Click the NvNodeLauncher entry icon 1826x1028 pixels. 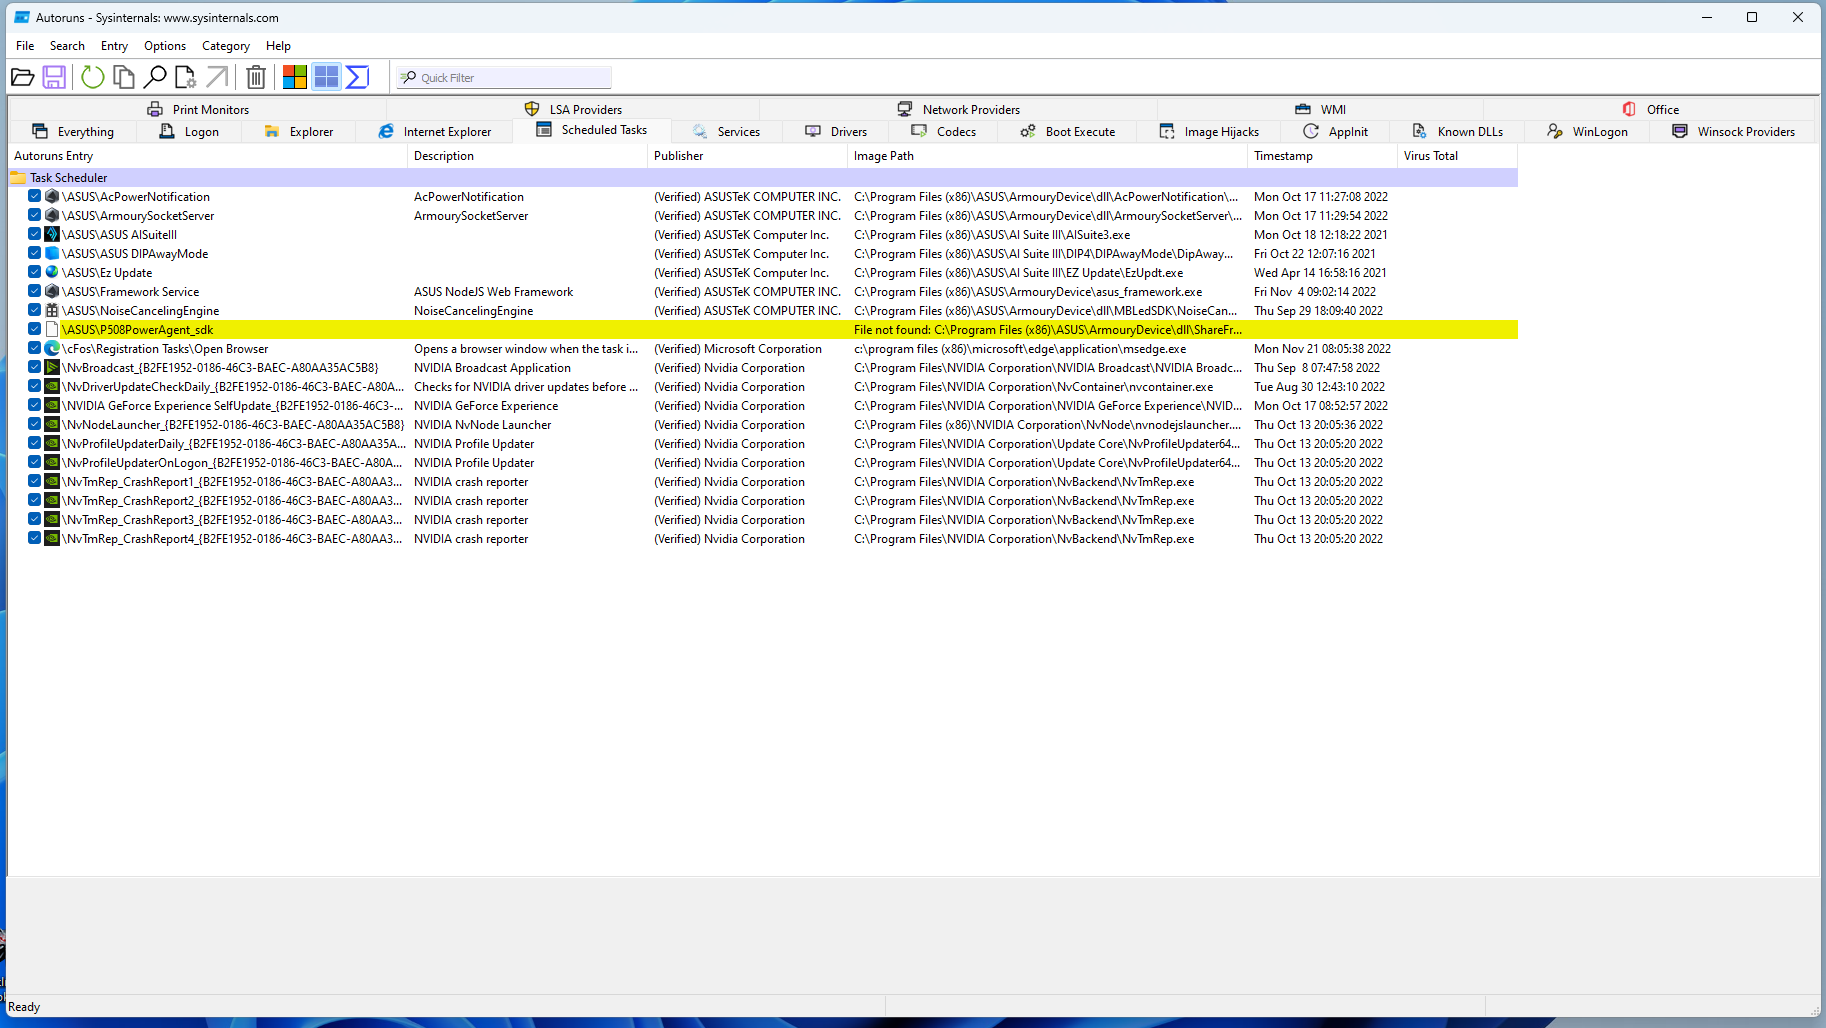(52, 425)
